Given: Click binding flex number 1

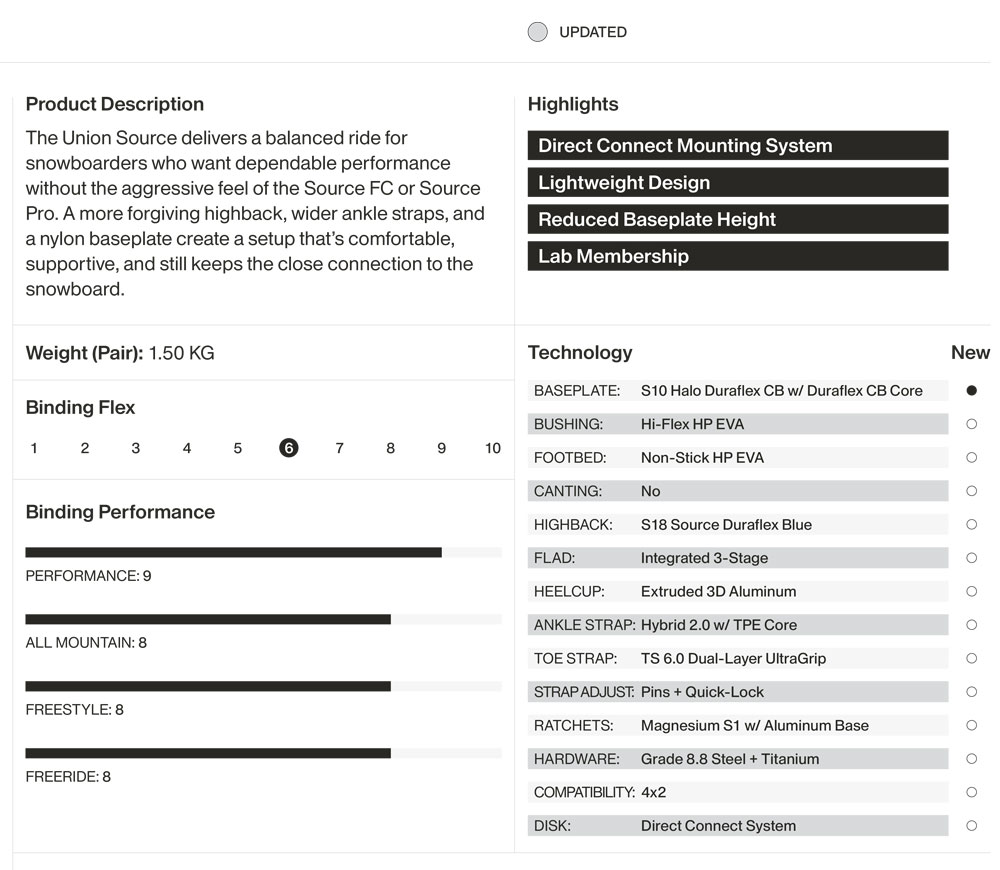Looking at the screenshot, I should pyautogui.click(x=34, y=448).
